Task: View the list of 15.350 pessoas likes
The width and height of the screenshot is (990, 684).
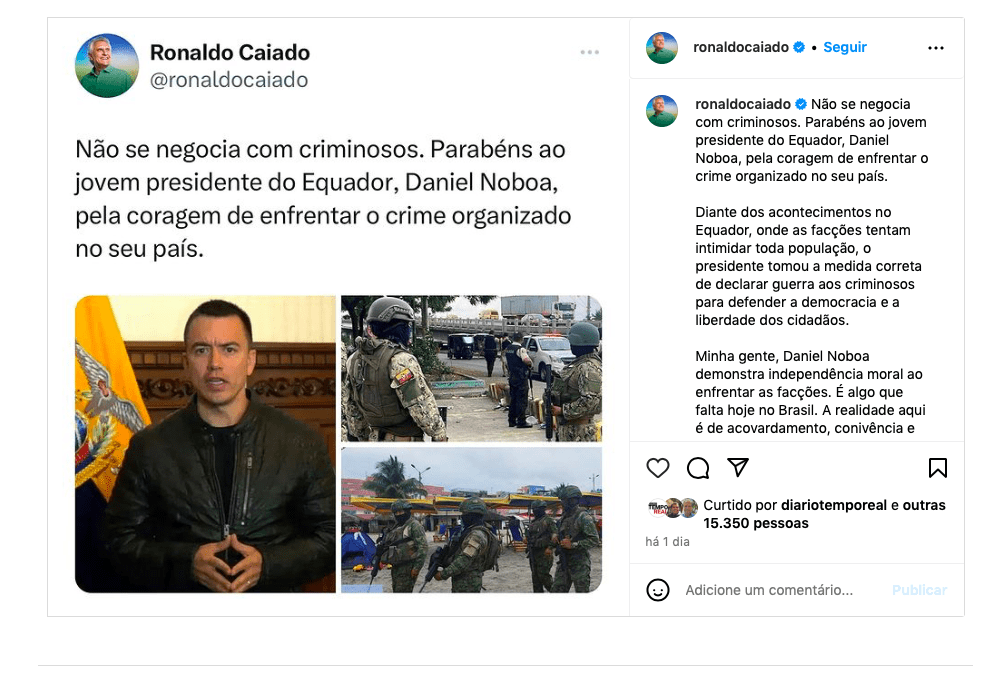Action: point(756,524)
